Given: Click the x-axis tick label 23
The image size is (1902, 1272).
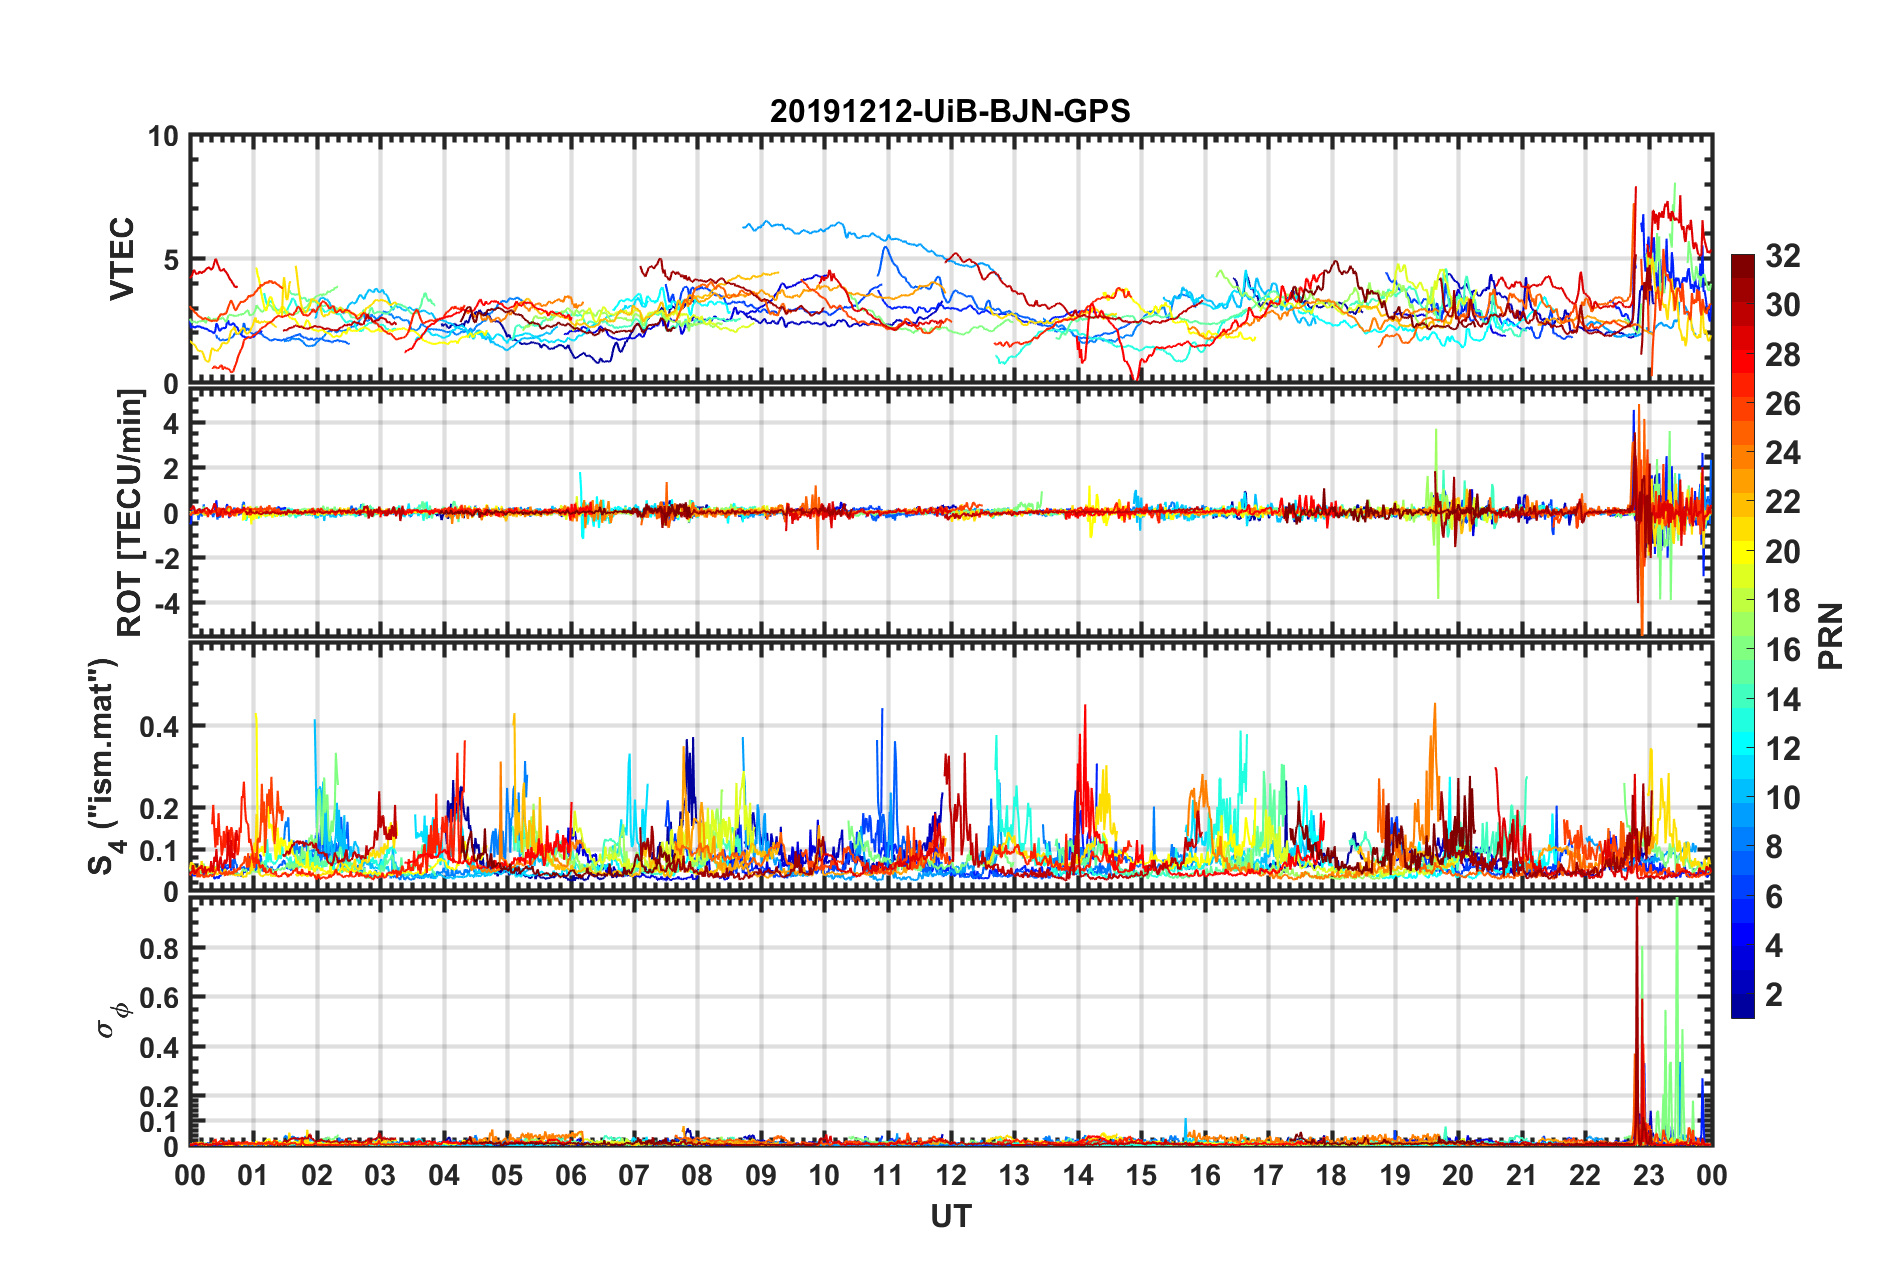Looking at the screenshot, I should coord(1648,1175).
